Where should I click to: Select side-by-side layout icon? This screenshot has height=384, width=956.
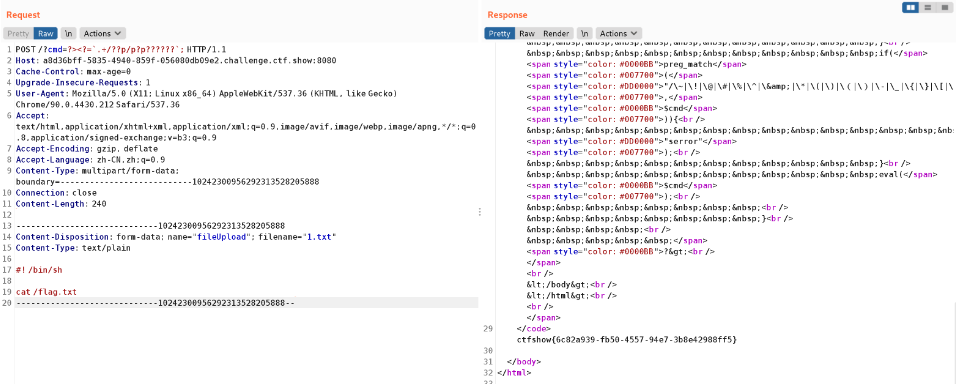tap(911, 7)
